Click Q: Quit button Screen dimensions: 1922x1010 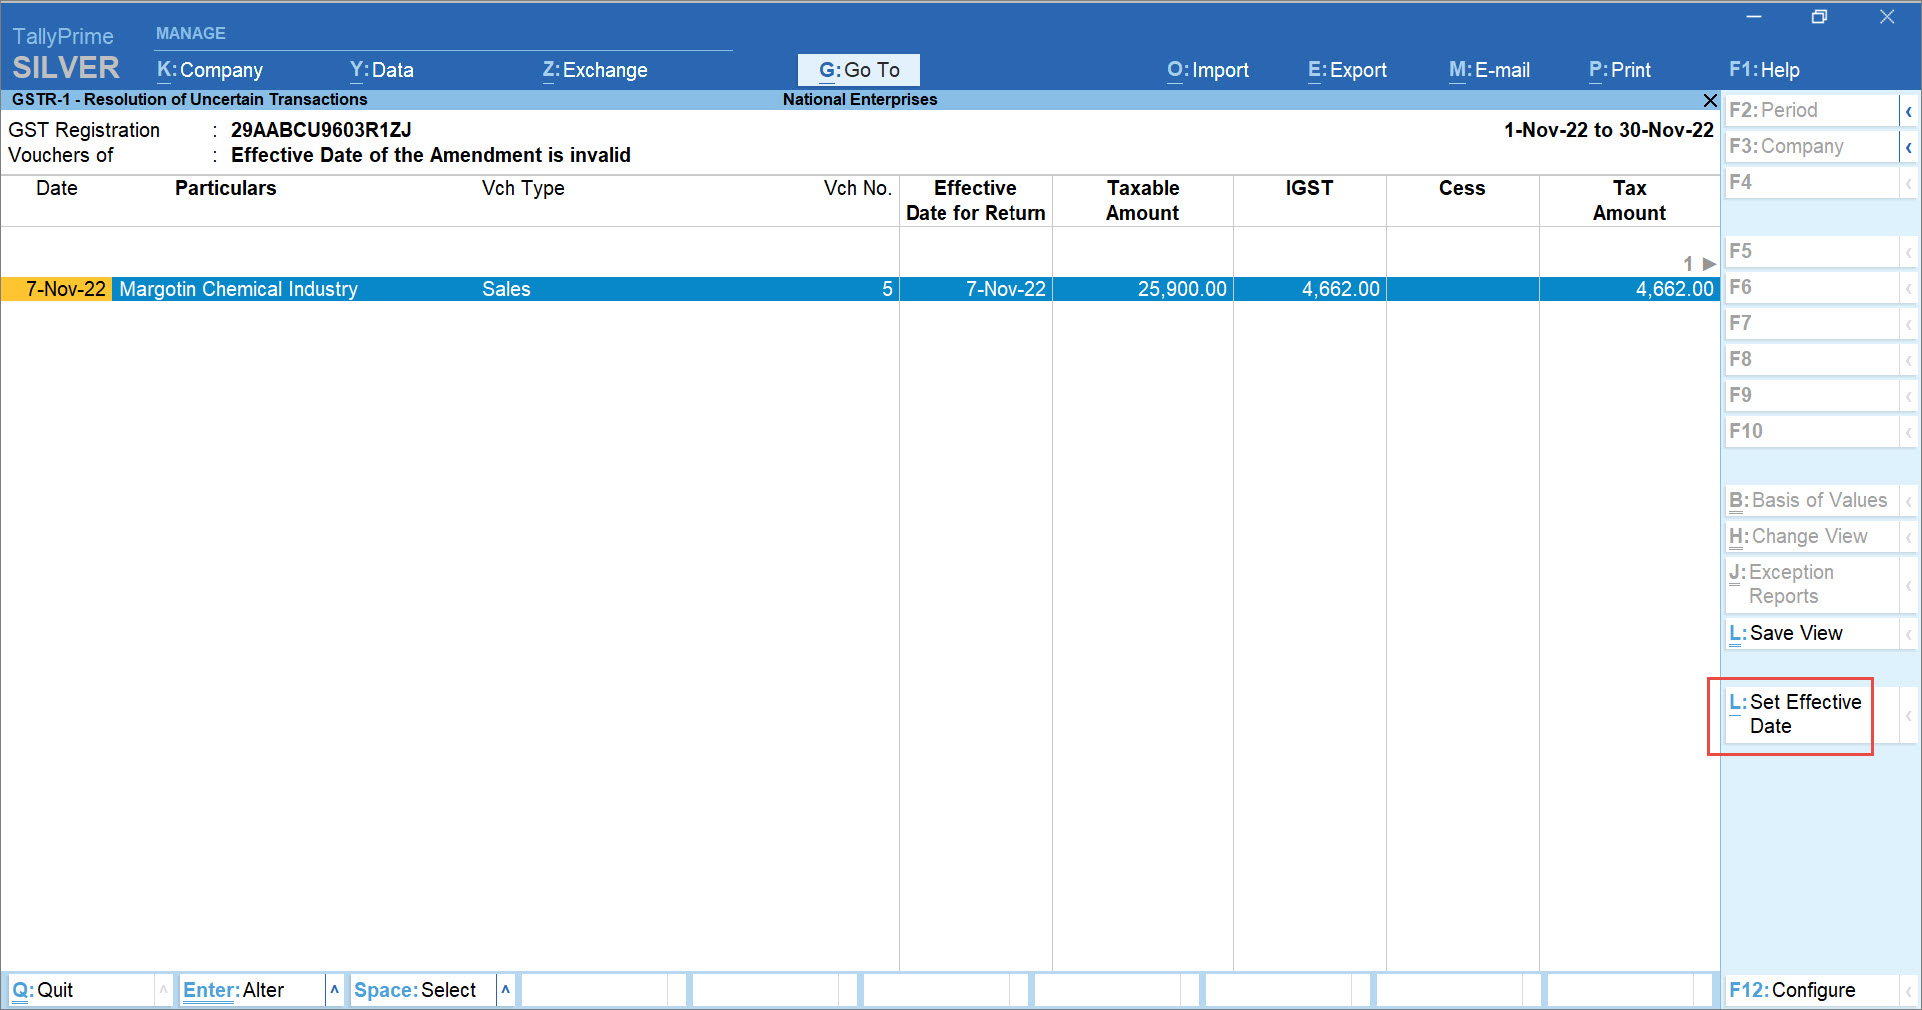(80, 990)
